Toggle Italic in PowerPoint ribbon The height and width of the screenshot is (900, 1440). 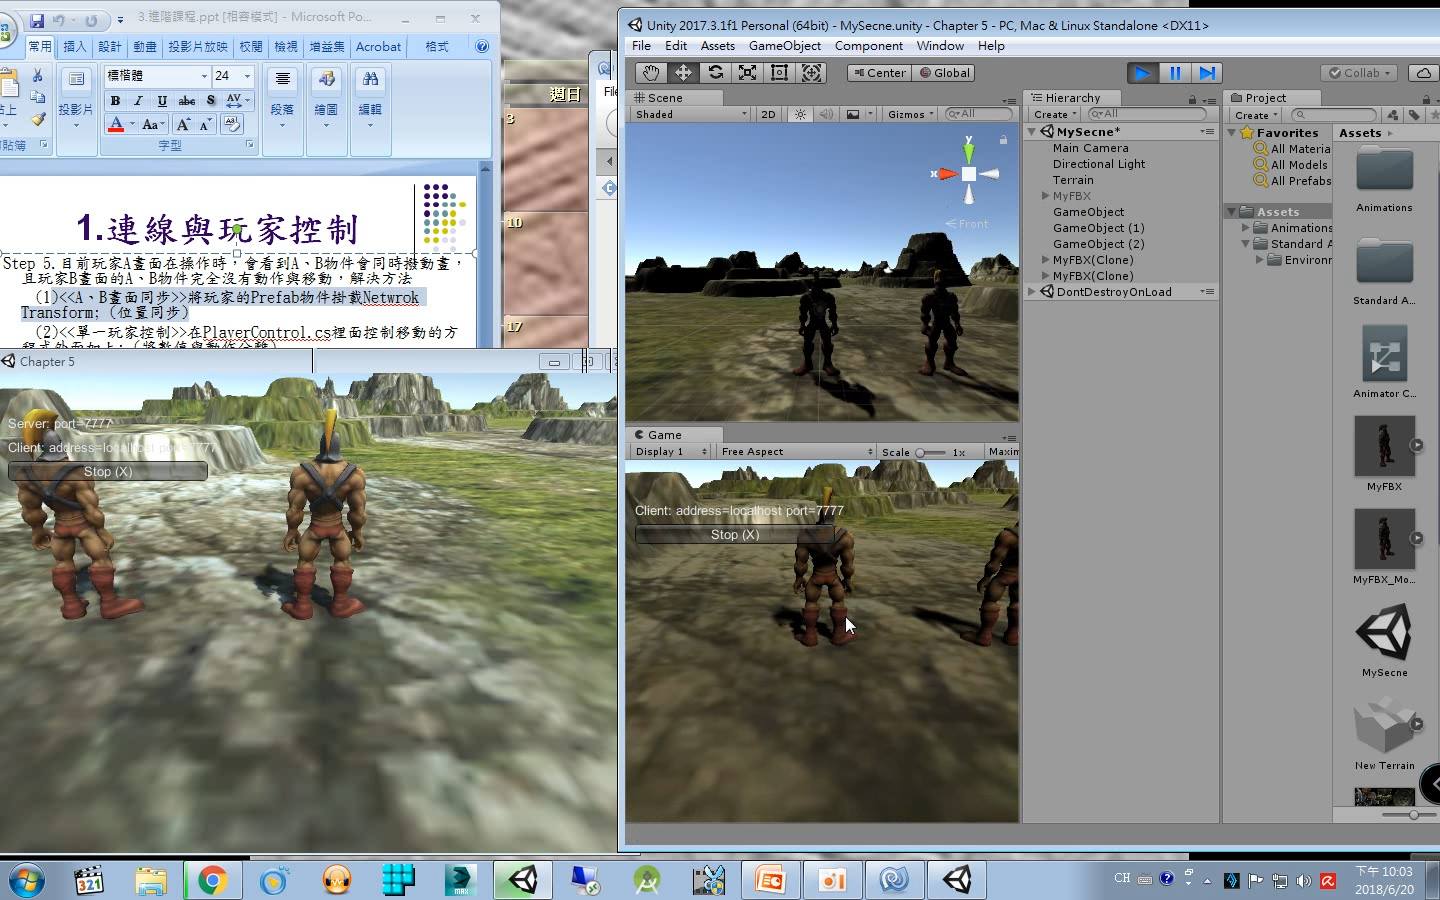click(138, 101)
